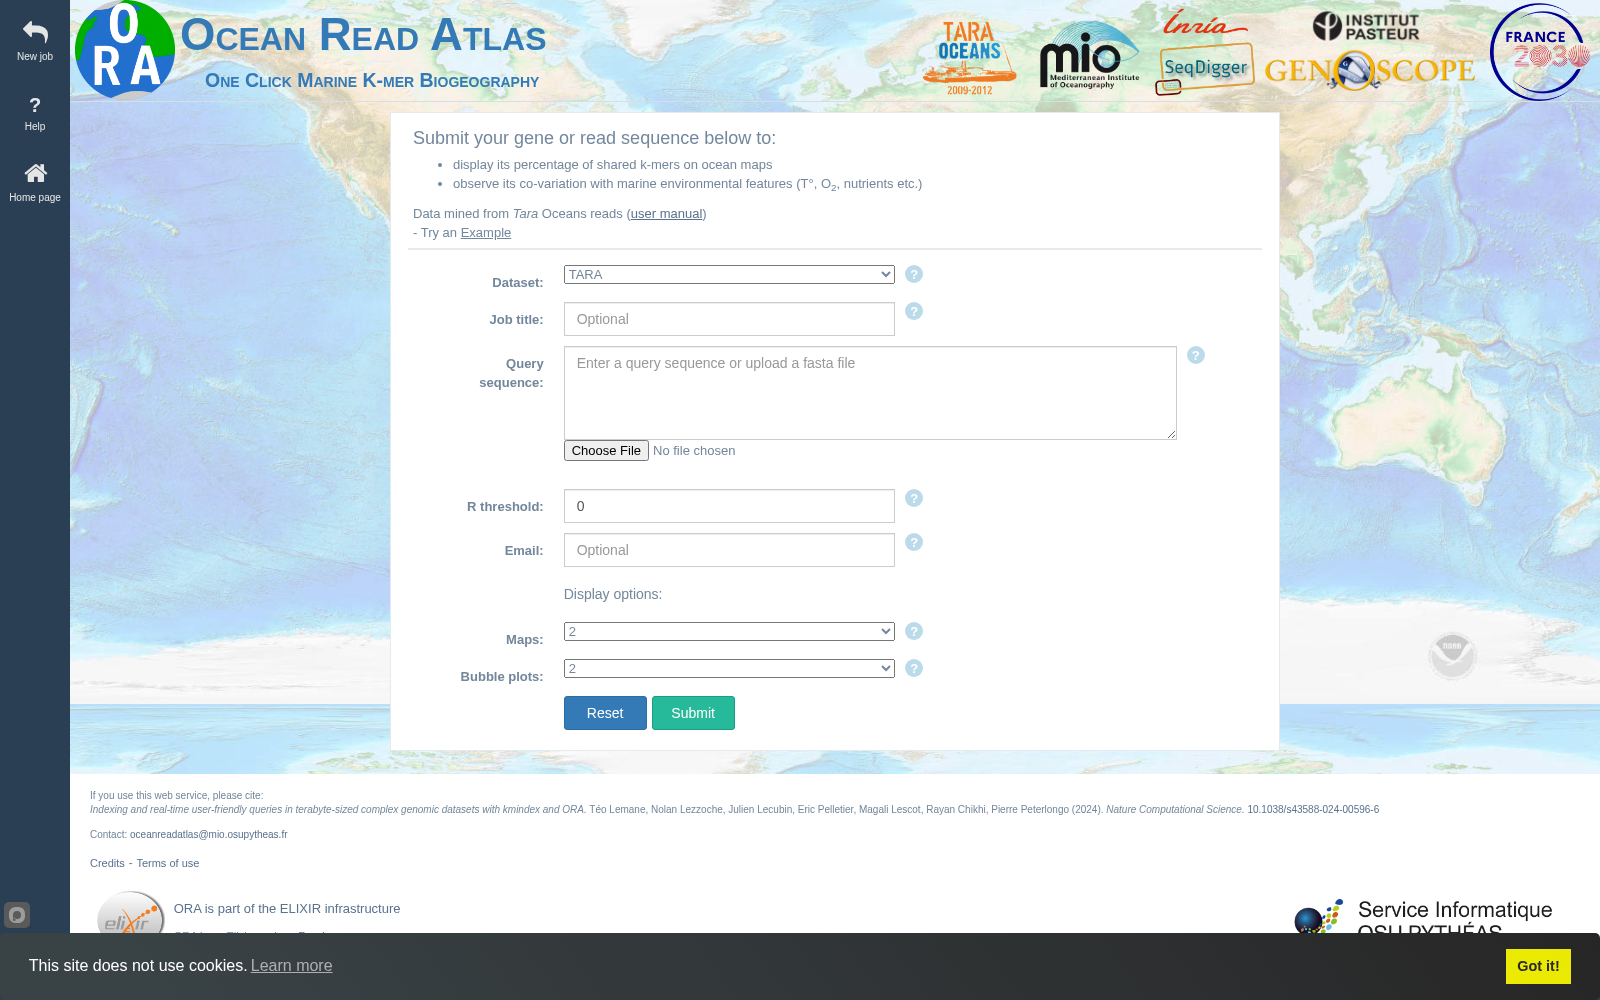This screenshot has height=1000, width=1600.
Task: Open the Dataset TARA dropdown
Action: 729,274
